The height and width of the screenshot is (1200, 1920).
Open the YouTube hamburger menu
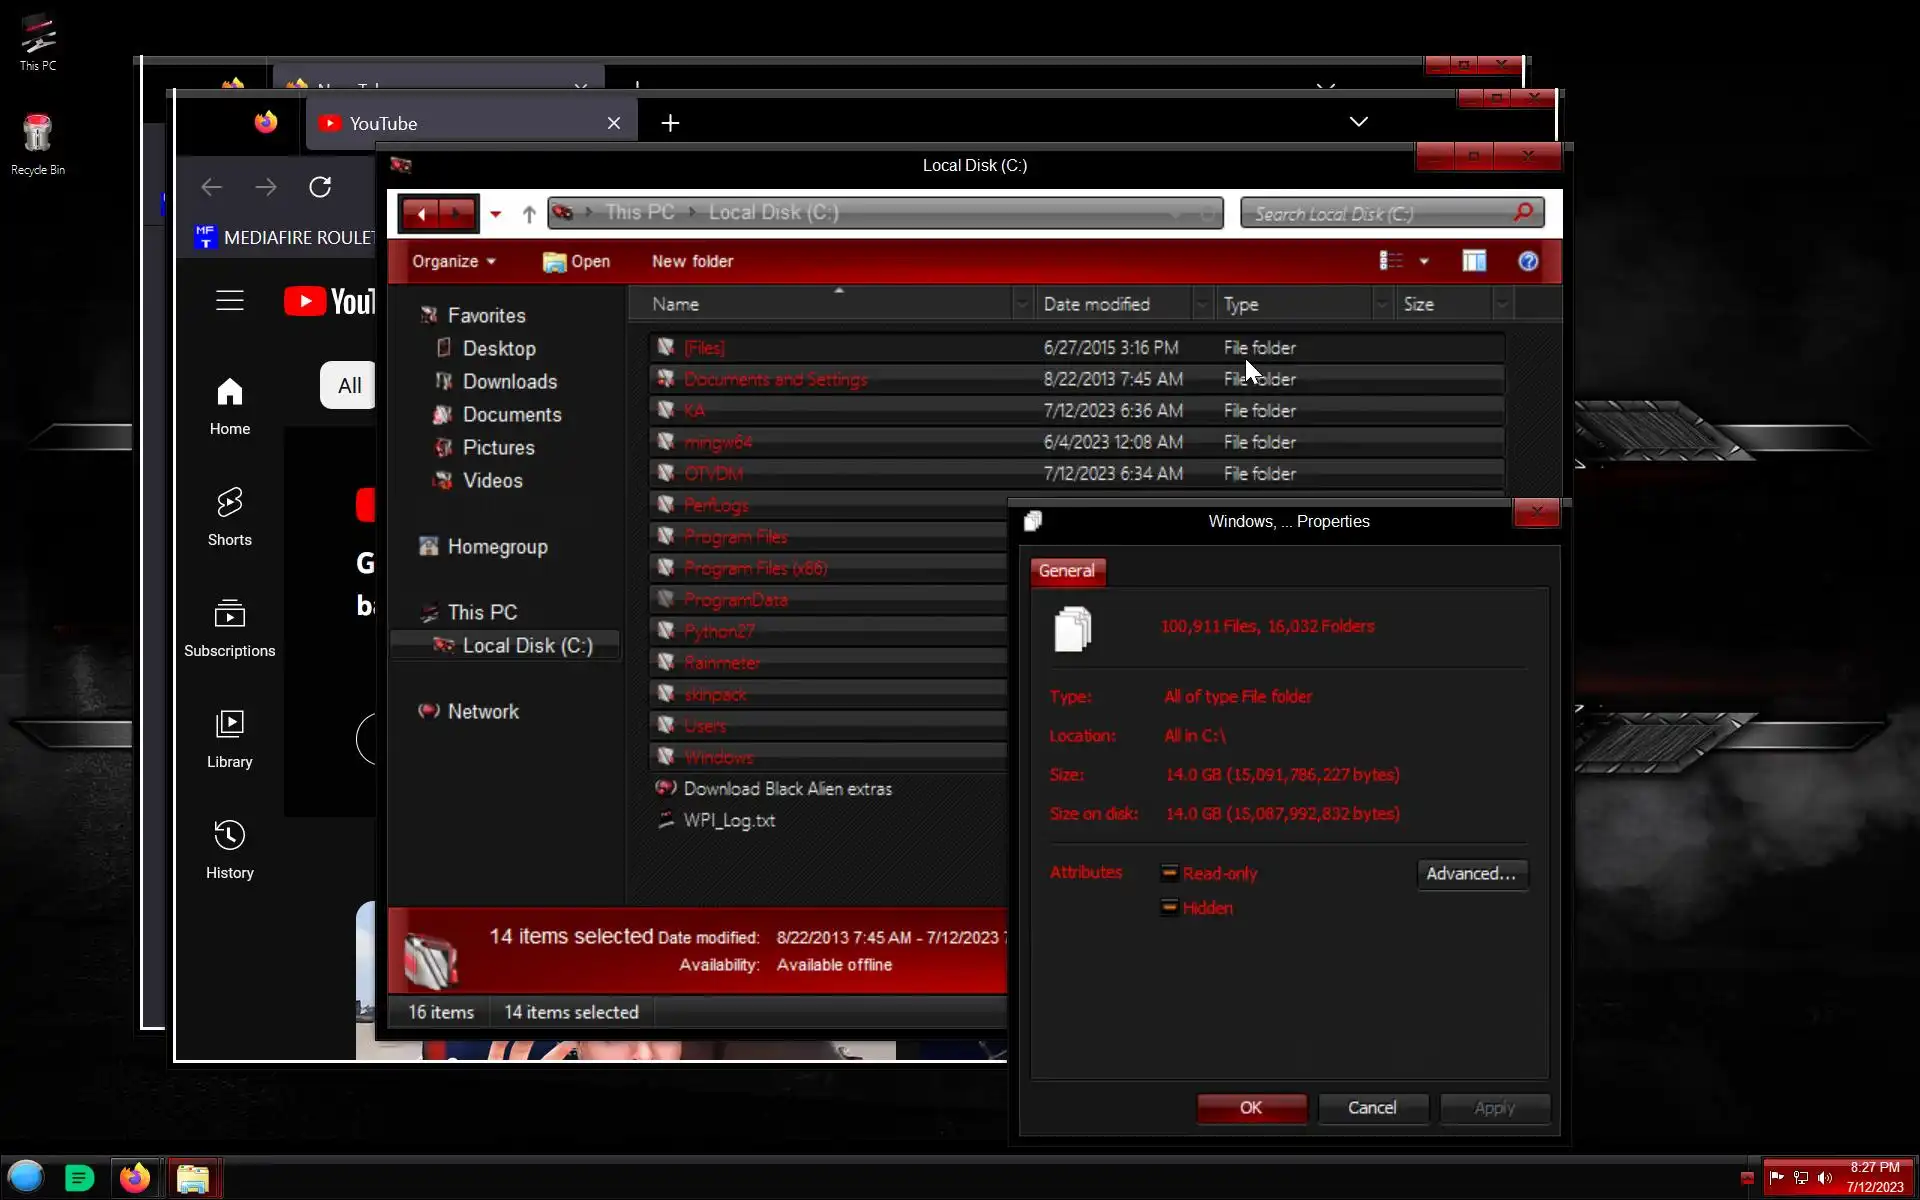[x=230, y=300]
